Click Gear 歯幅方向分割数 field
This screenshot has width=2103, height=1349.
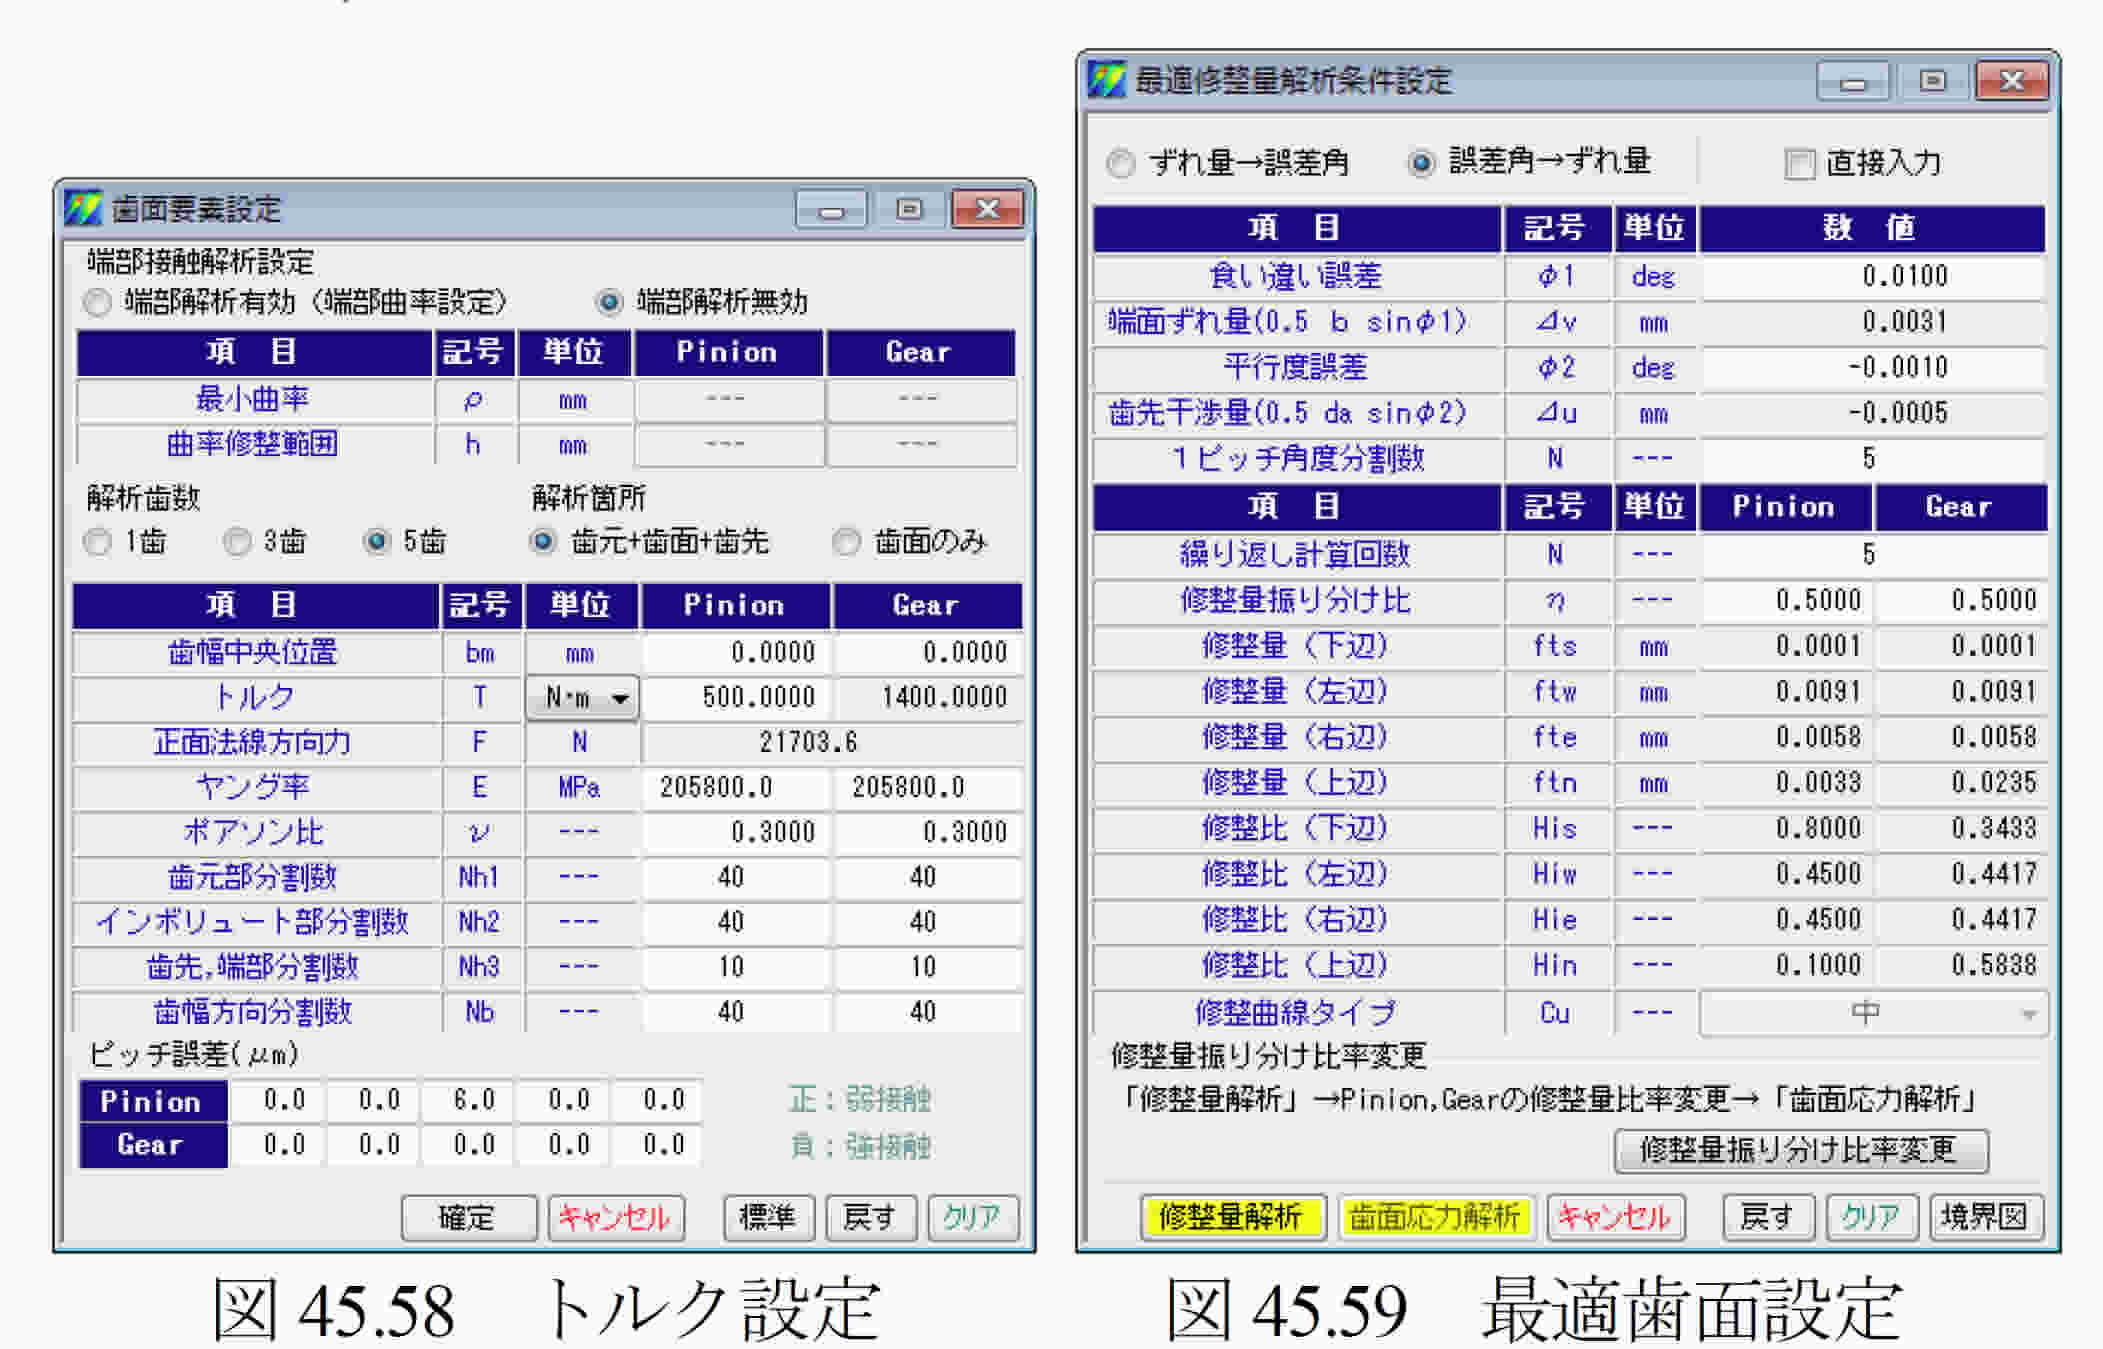tap(929, 1012)
